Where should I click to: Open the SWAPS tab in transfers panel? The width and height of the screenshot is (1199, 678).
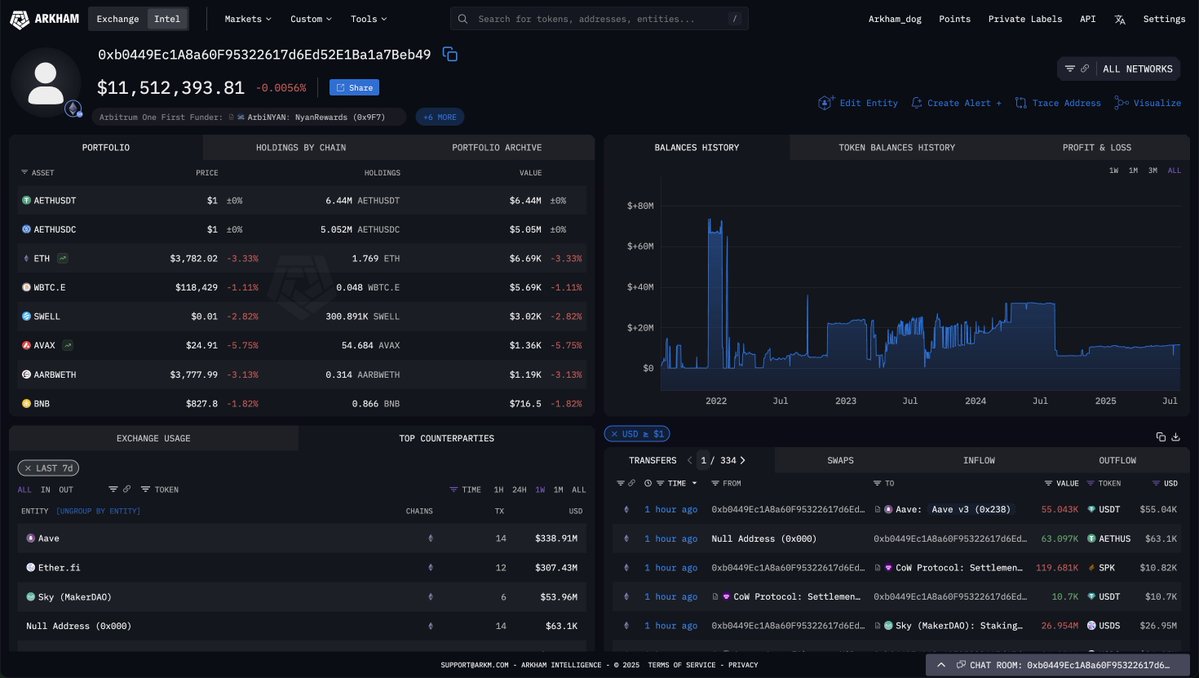click(840, 460)
